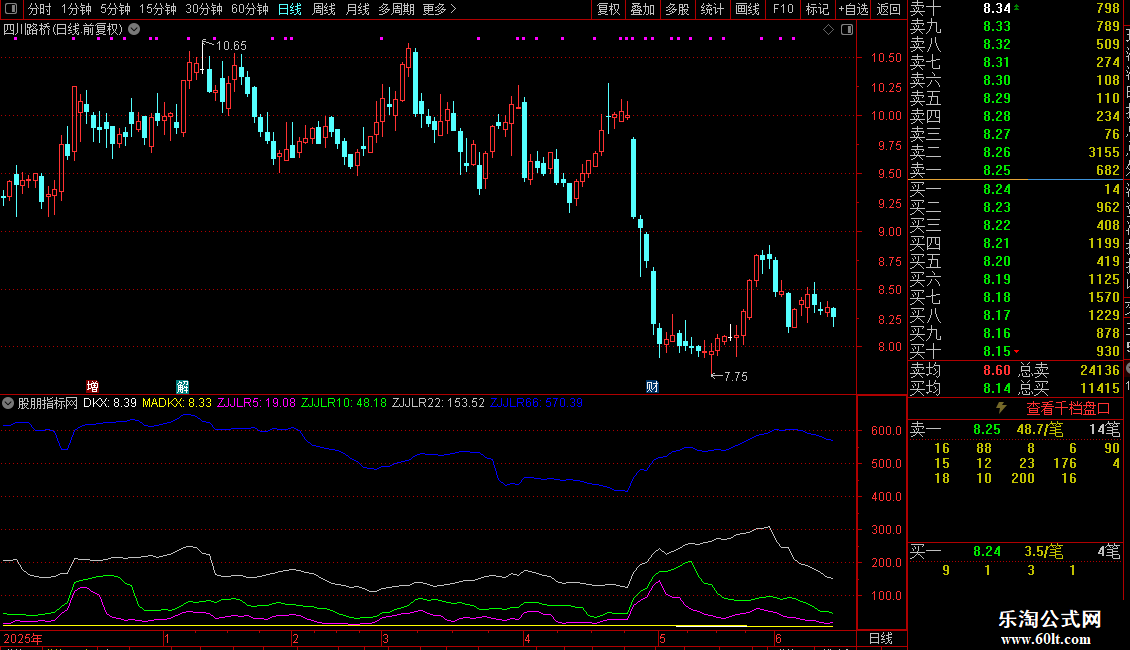Click the ZJJLR10: 48.18 indicator value
The height and width of the screenshot is (650, 1130).
(344, 404)
